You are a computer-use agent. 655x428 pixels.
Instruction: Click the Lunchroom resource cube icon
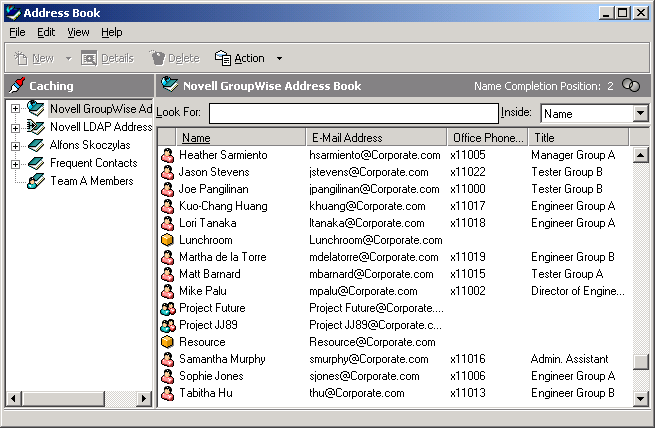click(x=168, y=240)
